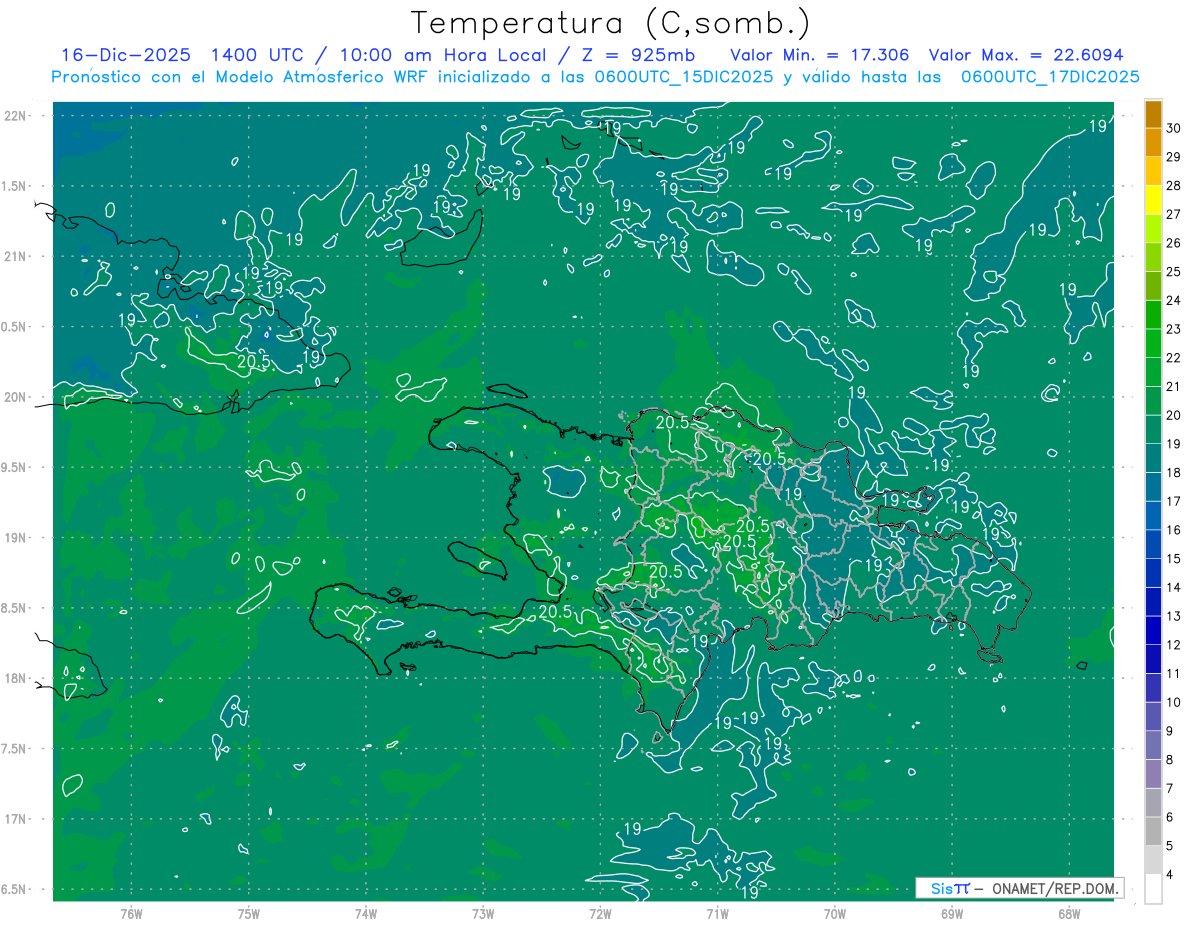
Task: Pick the green swatch between 20 and 21
Action: tap(1153, 400)
